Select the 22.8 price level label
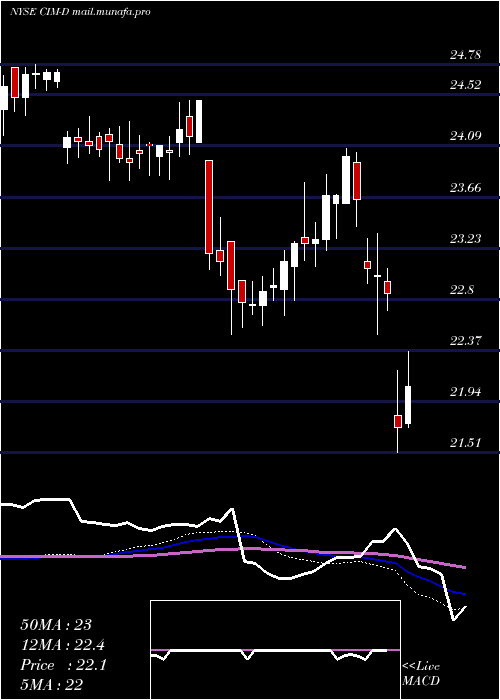The height and width of the screenshot is (700, 500). click(x=462, y=290)
